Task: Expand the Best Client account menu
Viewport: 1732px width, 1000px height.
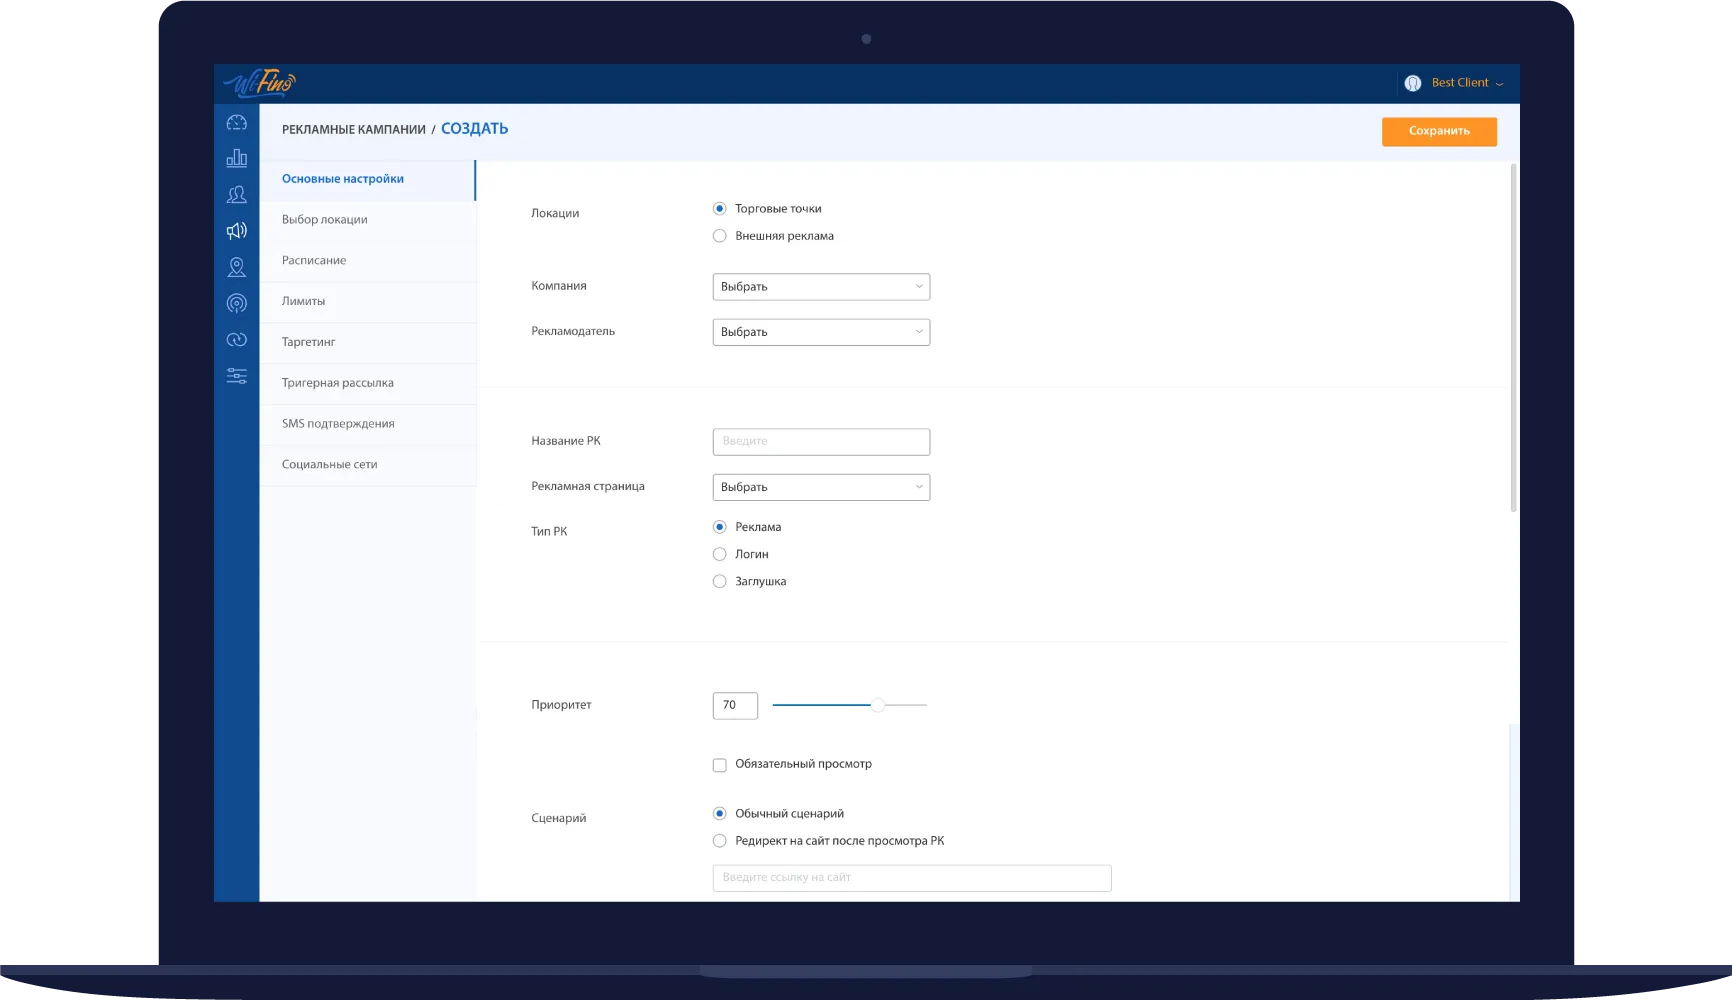Action: (x=1467, y=83)
